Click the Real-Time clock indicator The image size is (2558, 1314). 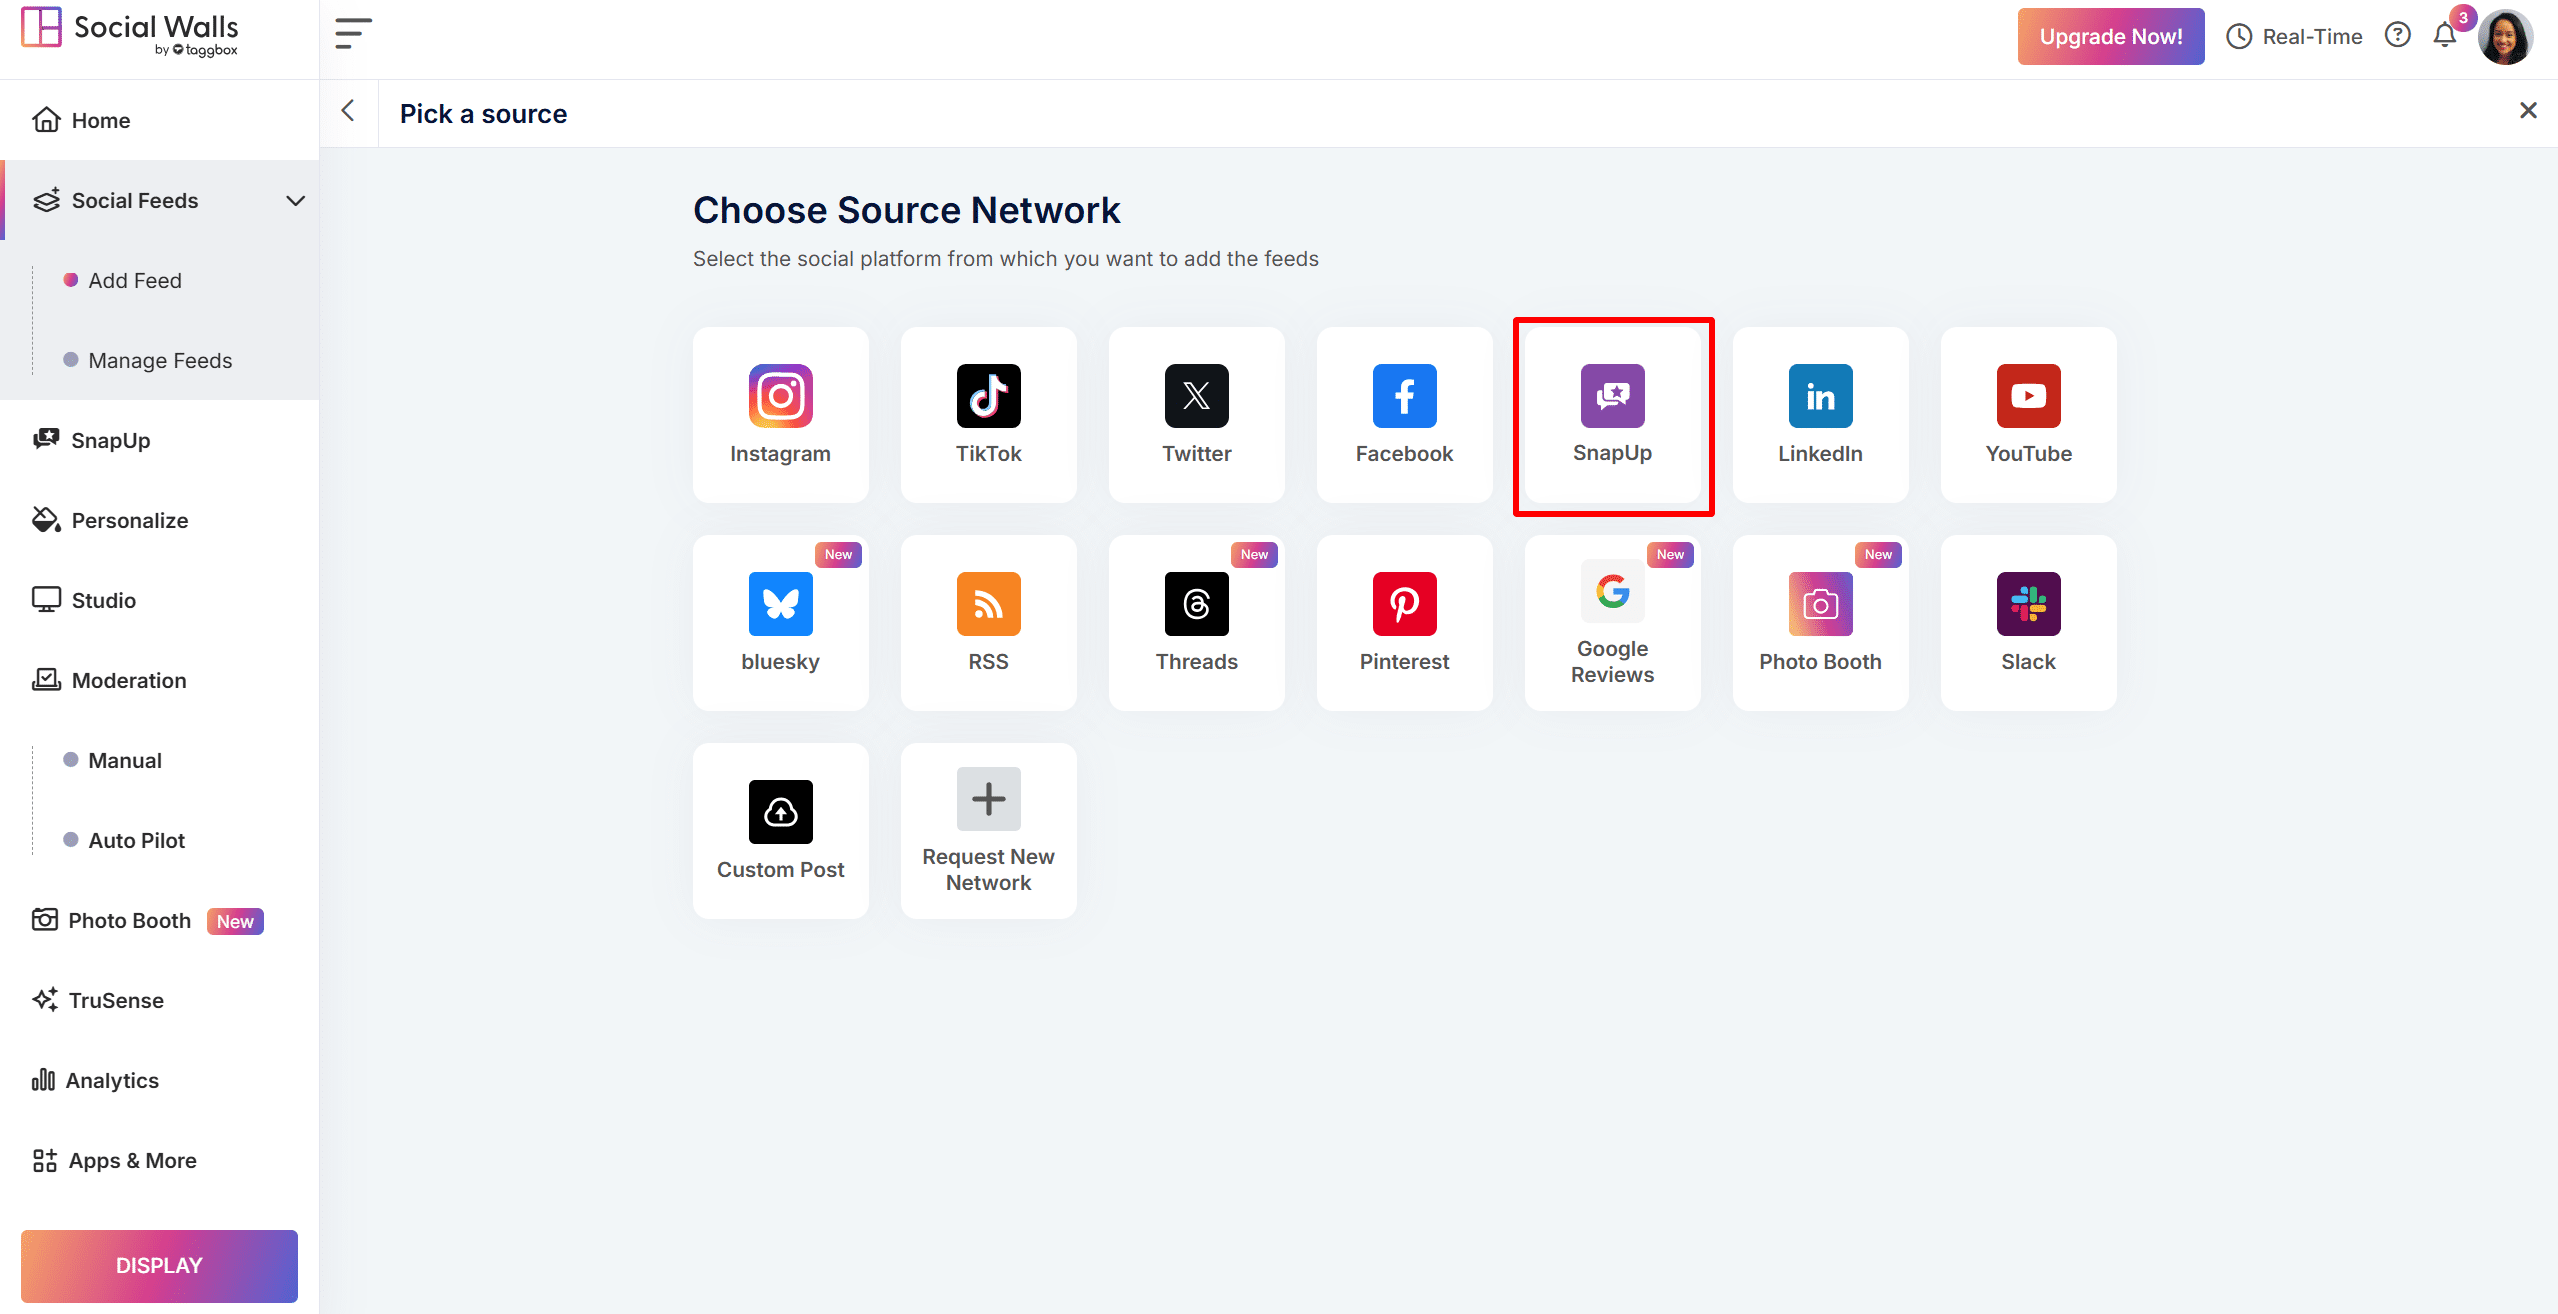(2294, 36)
